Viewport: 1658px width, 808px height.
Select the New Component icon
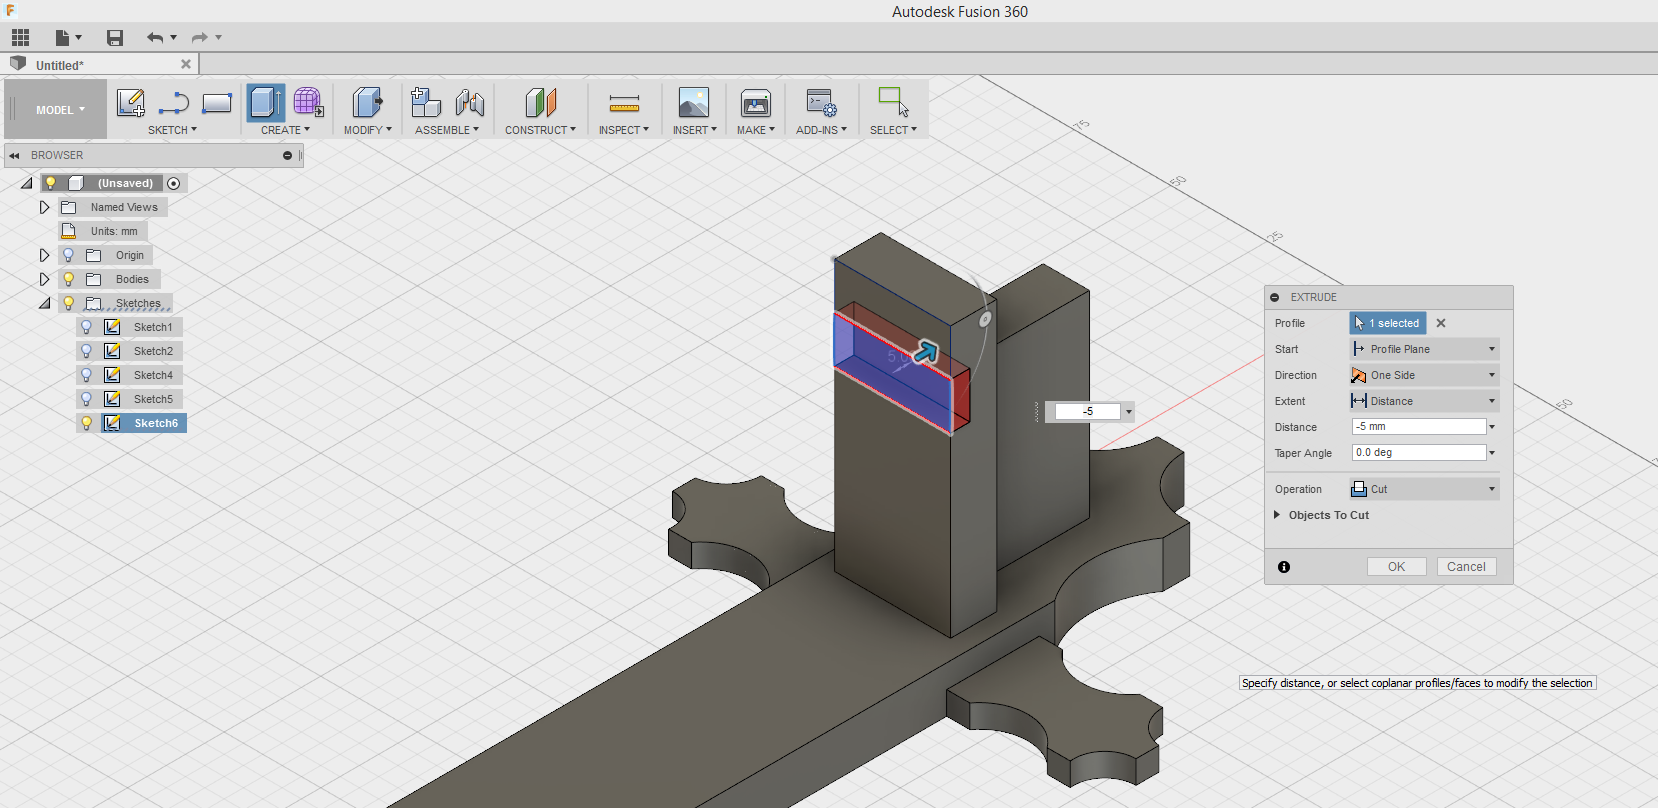pos(426,102)
